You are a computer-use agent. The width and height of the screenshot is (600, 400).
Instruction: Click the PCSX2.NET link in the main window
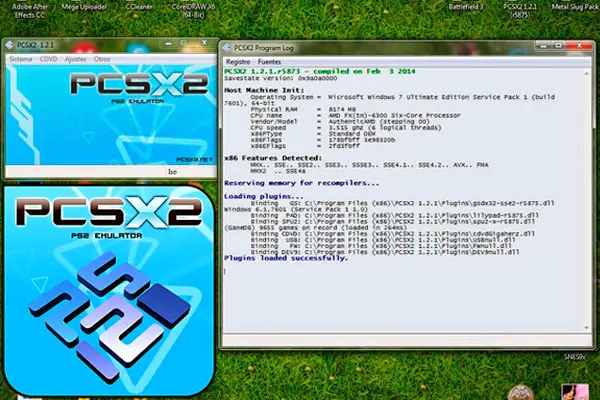(194, 160)
